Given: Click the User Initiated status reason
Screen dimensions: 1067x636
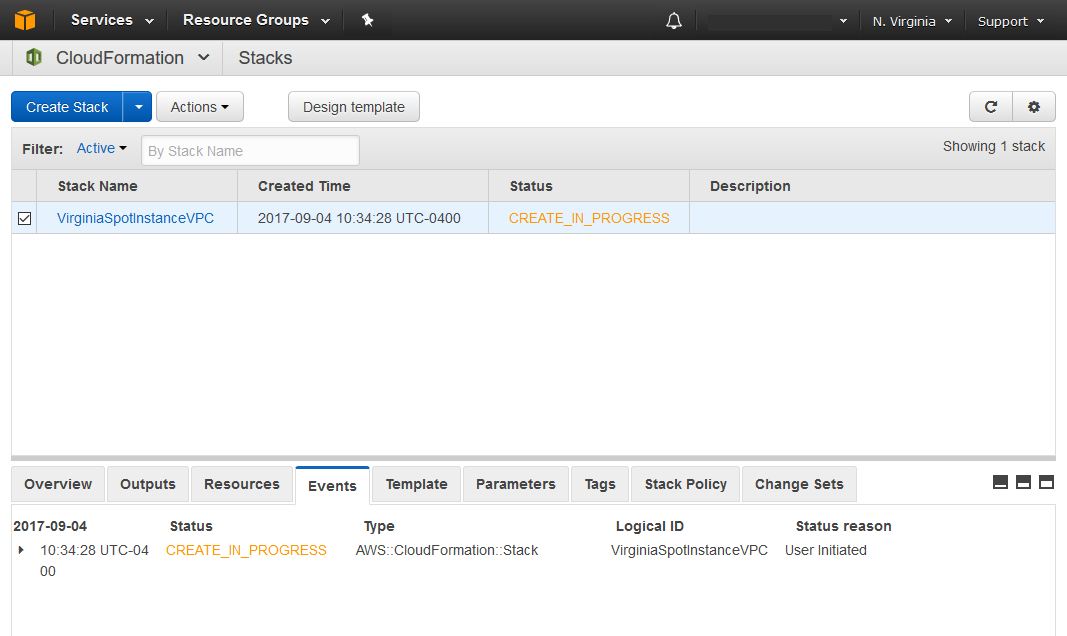Looking at the screenshot, I should [826, 550].
